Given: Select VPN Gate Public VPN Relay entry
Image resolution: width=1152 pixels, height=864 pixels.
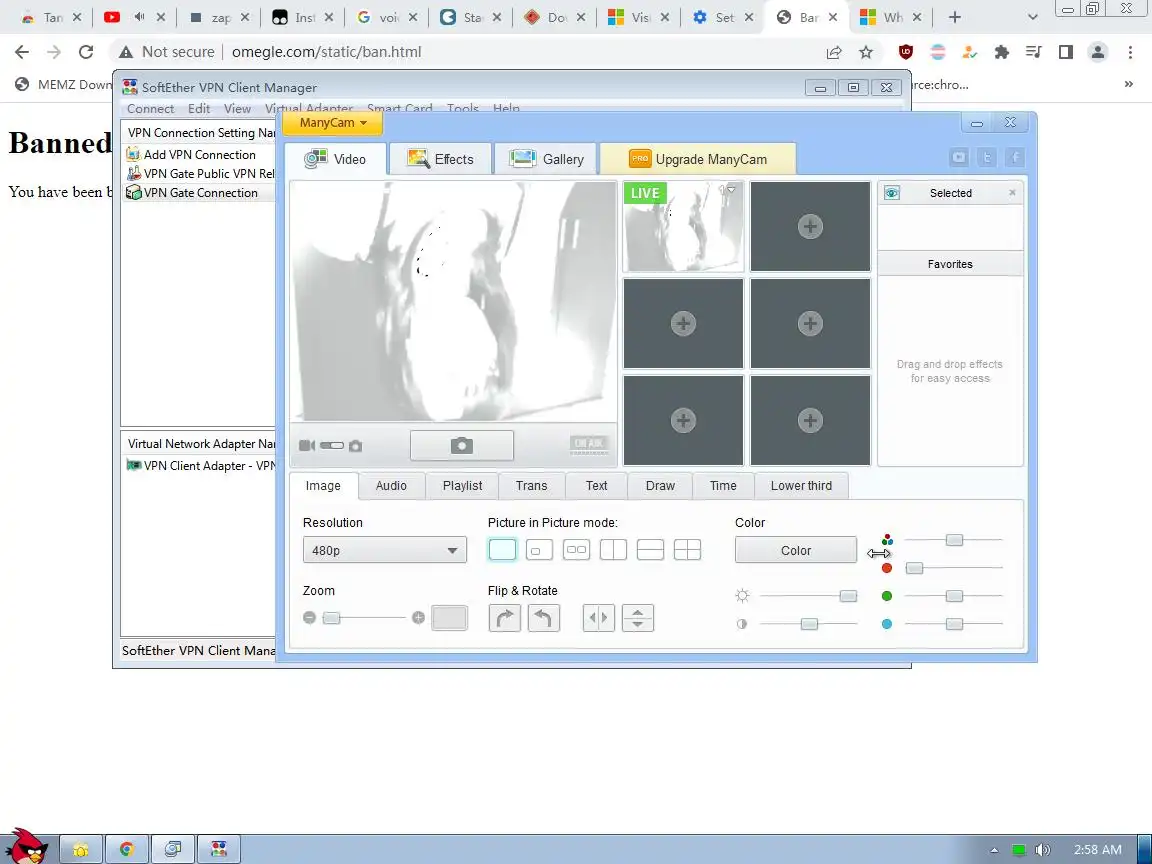Looking at the screenshot, I should pos(200,173).
